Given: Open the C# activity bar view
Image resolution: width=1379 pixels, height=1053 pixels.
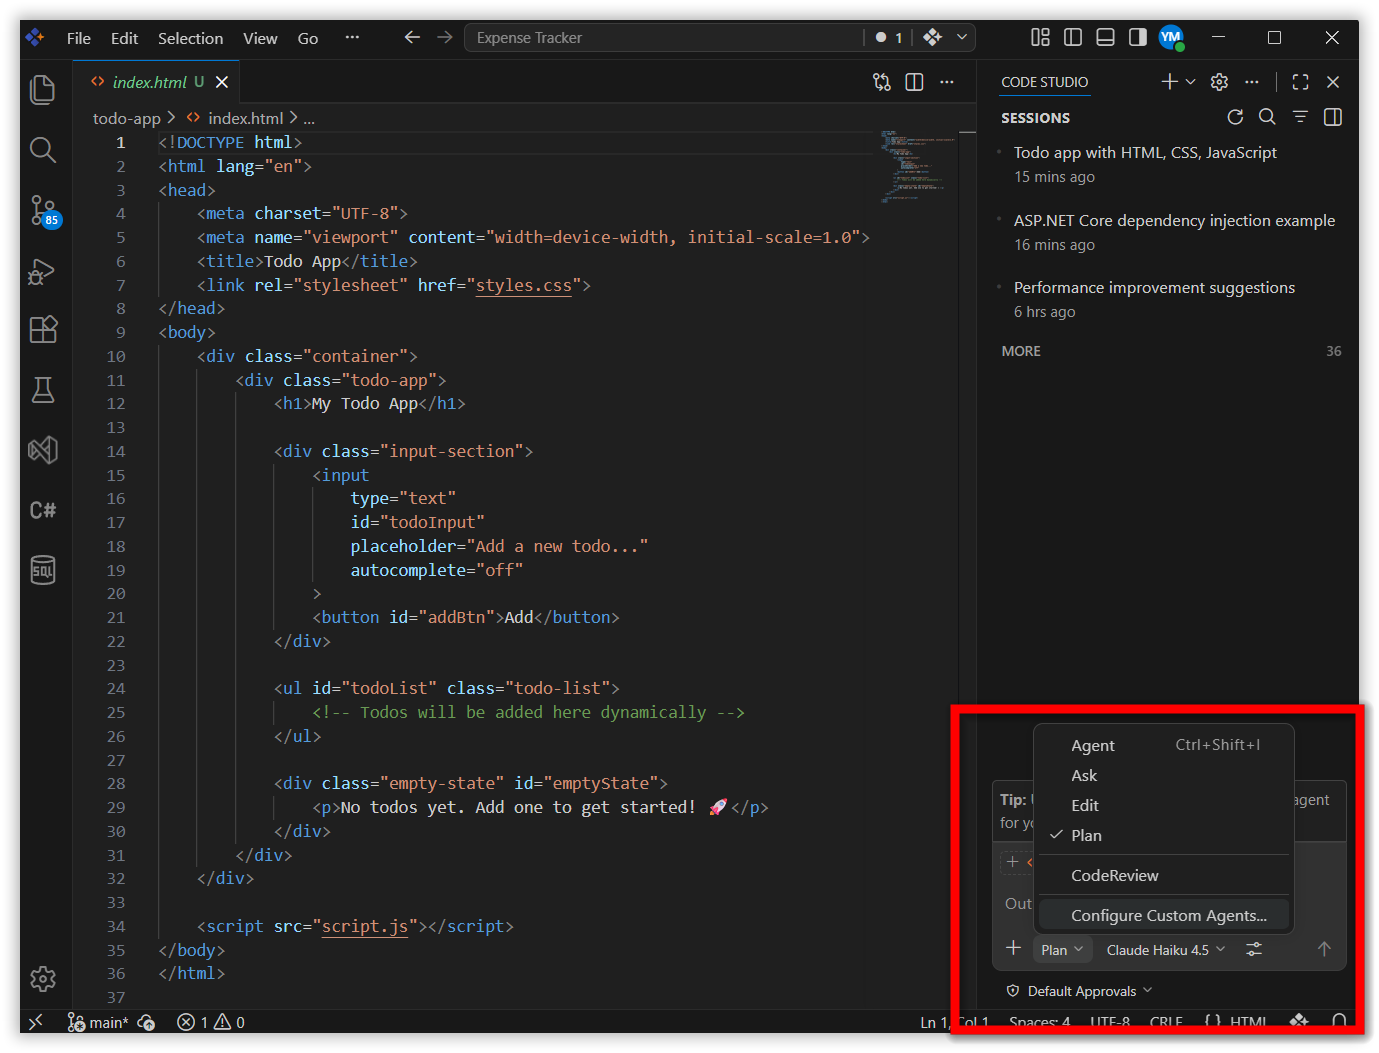Looking at the screenshot, I should [42, 510].
